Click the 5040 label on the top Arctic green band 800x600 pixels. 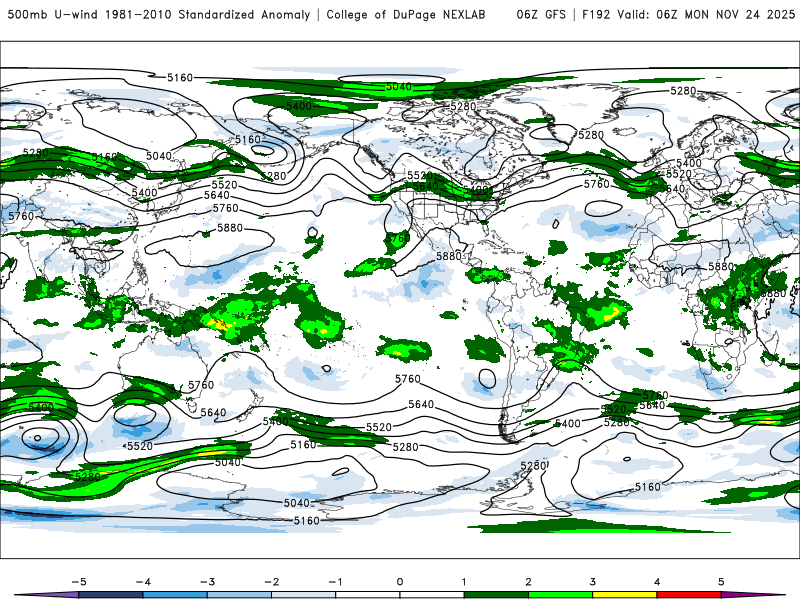398,87
